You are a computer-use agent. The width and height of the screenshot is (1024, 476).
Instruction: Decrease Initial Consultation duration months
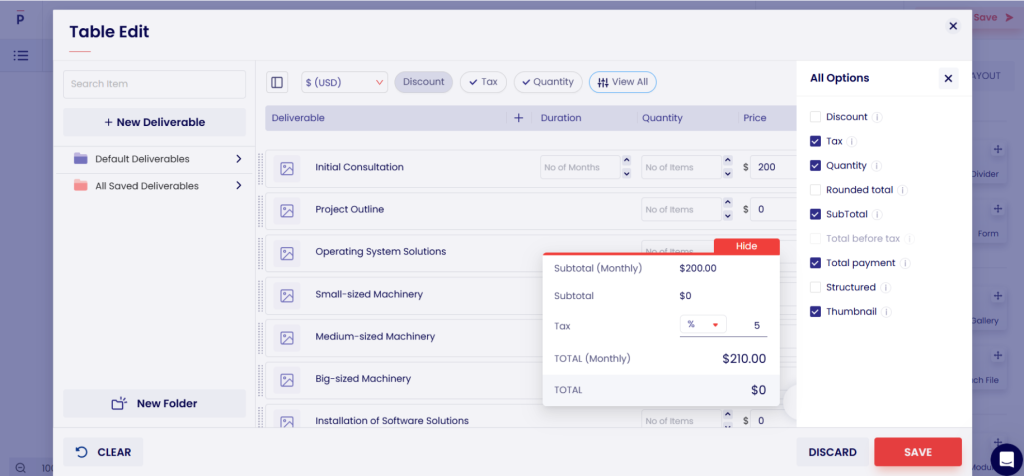point(626,174)
